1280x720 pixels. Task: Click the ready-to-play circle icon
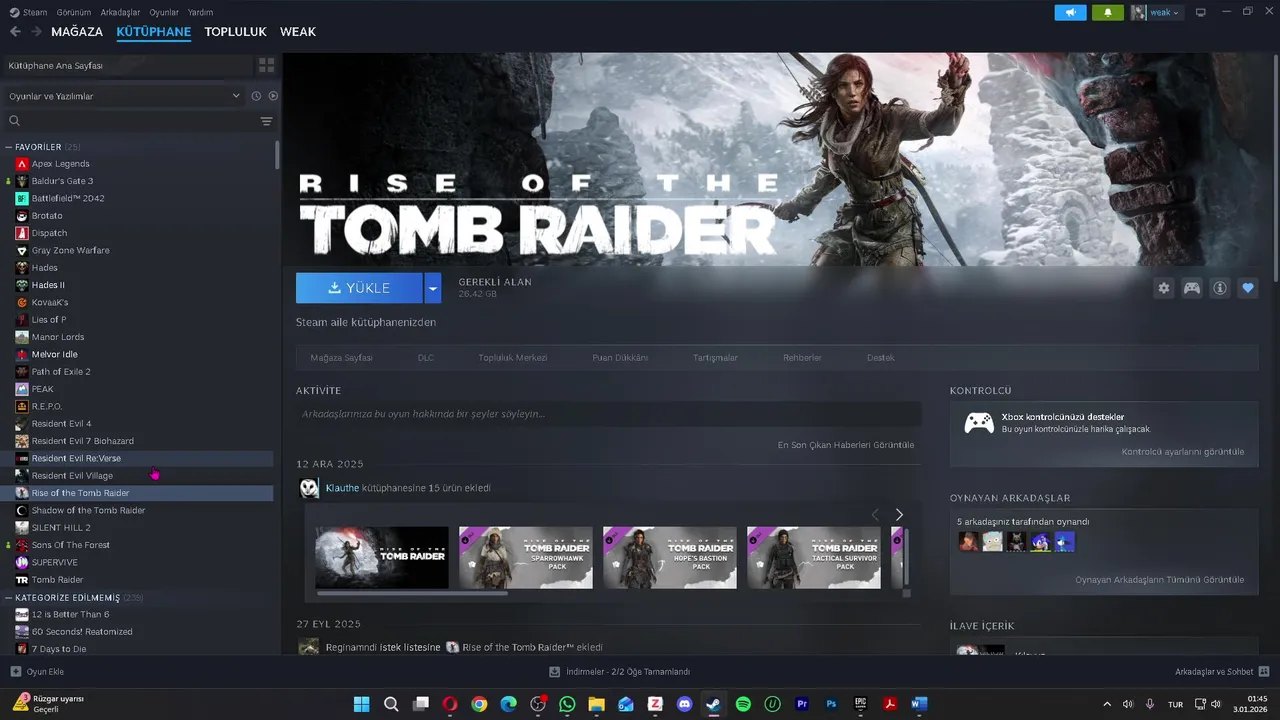point(273,96)
